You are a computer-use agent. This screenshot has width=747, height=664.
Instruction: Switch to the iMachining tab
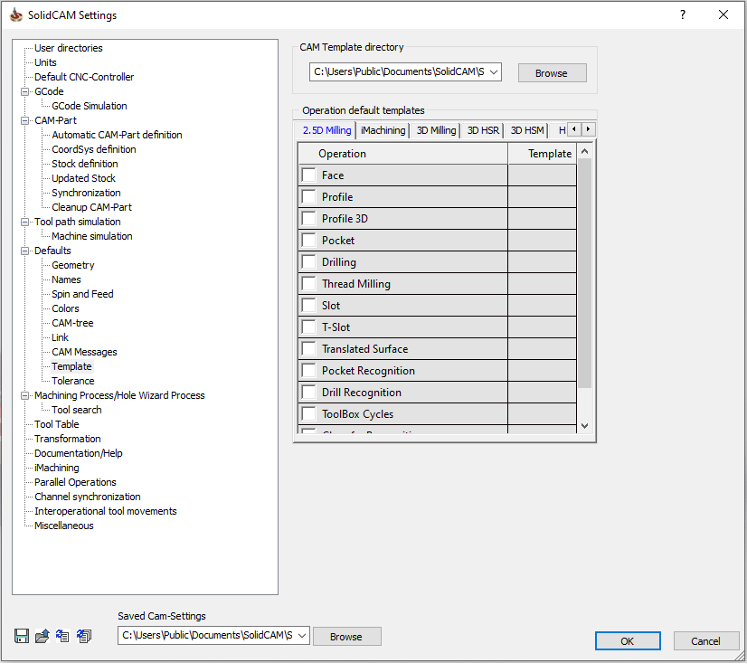pos(383,130)
